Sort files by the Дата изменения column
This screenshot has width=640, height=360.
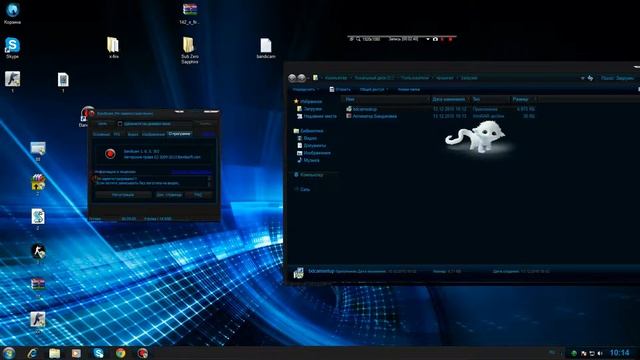point(449,99)
